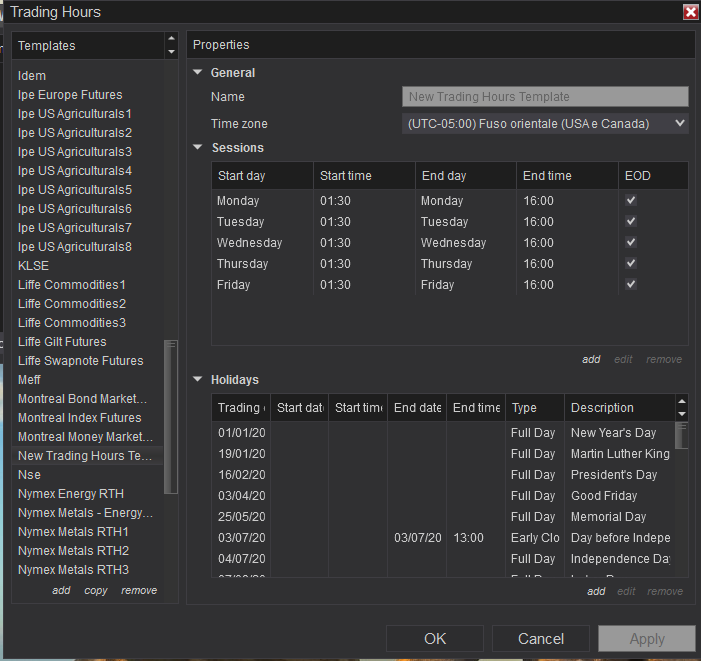Click add link under Holidays table
The image size is (701, 661).
[596, 591]
